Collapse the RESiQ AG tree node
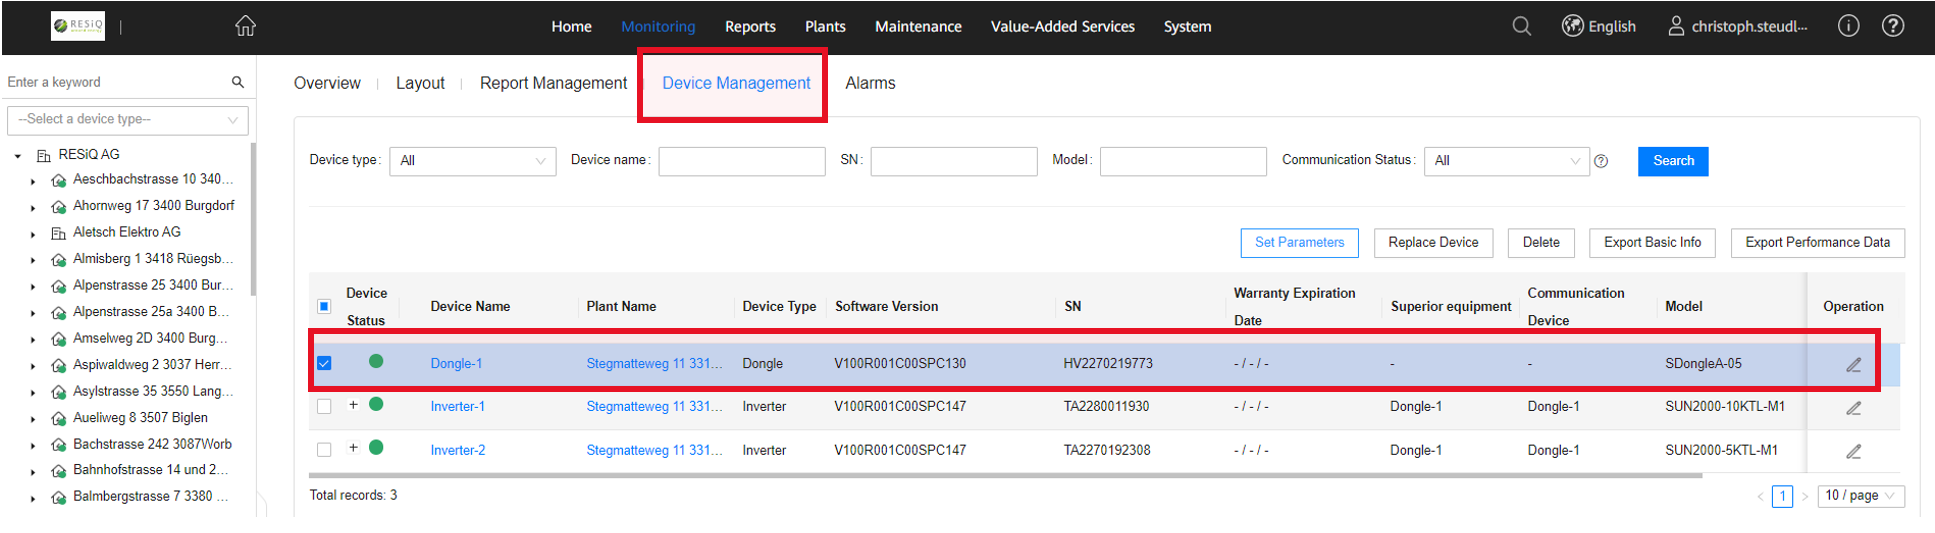1935x533 pixels. 18,156
